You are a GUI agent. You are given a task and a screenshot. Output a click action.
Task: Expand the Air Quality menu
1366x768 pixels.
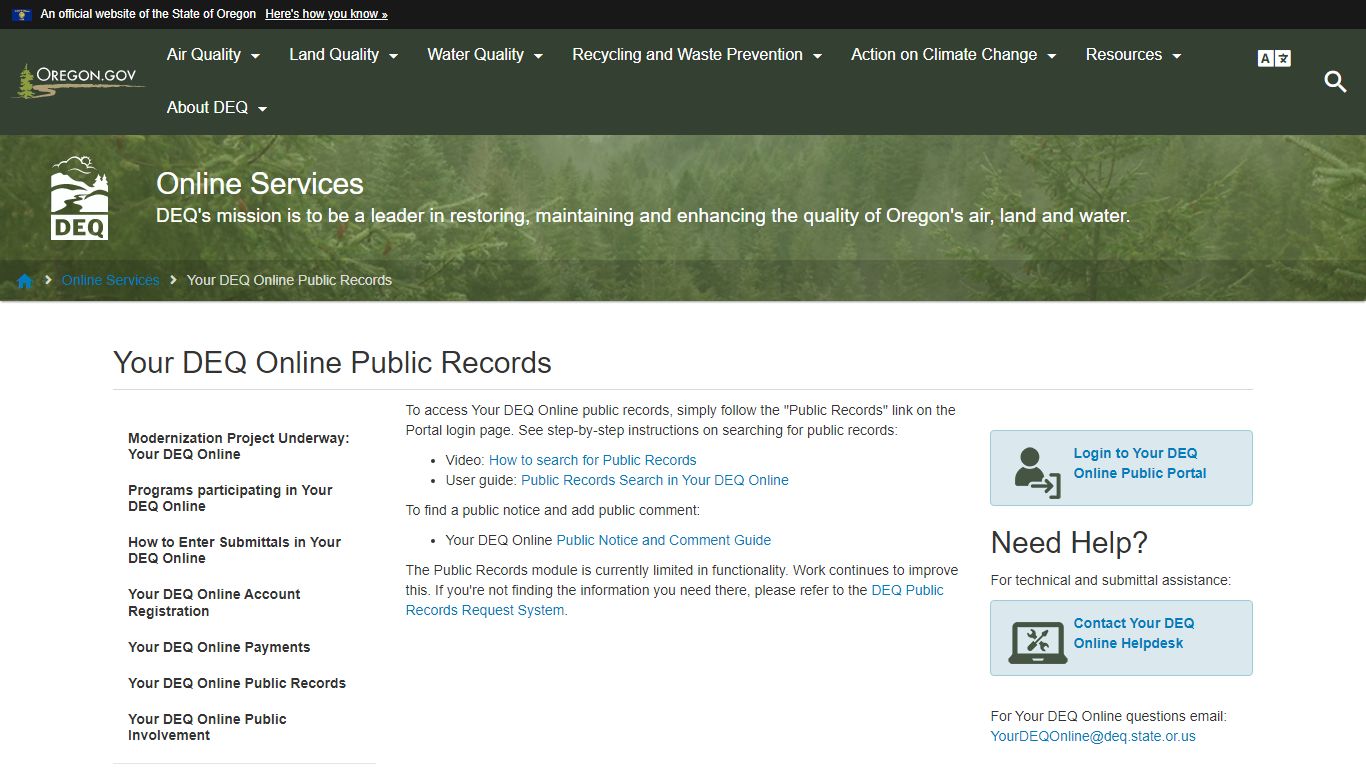pos(213,55)
